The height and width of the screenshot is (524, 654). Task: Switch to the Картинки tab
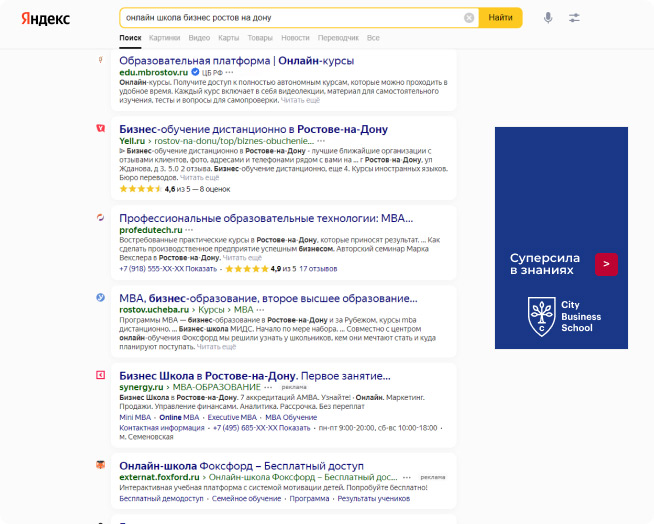[164, 37]
